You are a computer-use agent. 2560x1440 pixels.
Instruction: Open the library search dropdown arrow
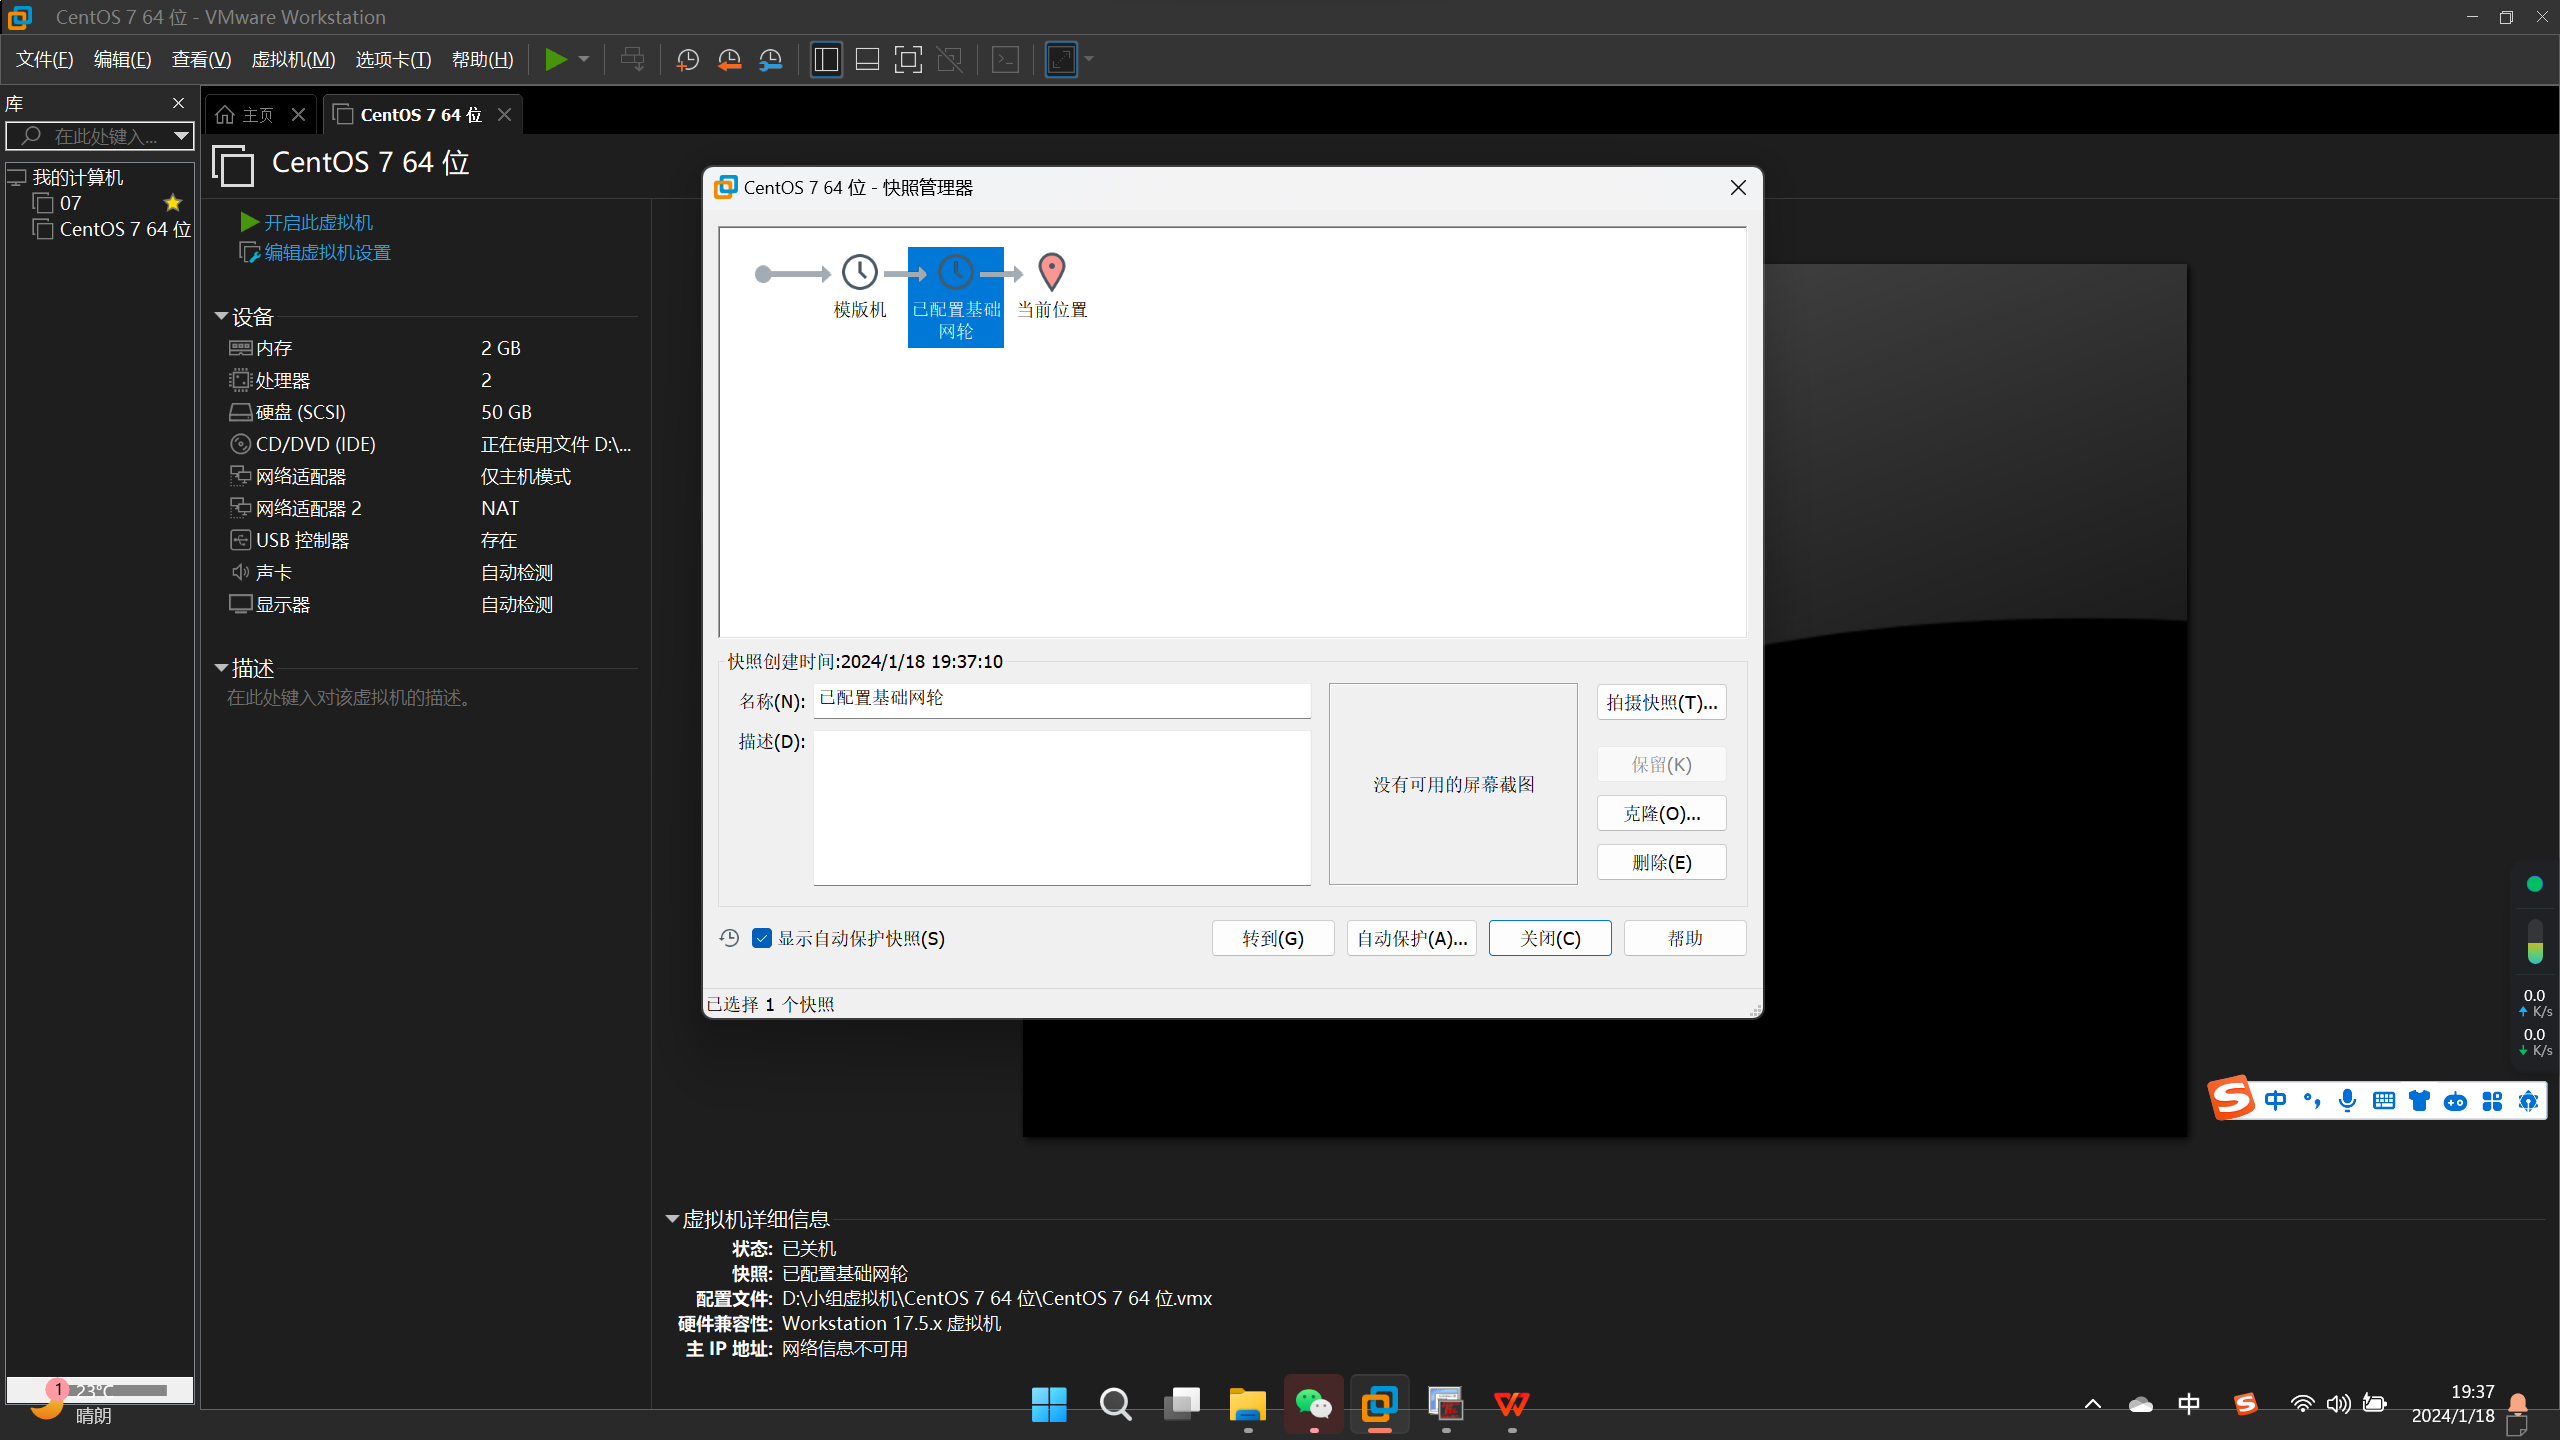[181, 136]
